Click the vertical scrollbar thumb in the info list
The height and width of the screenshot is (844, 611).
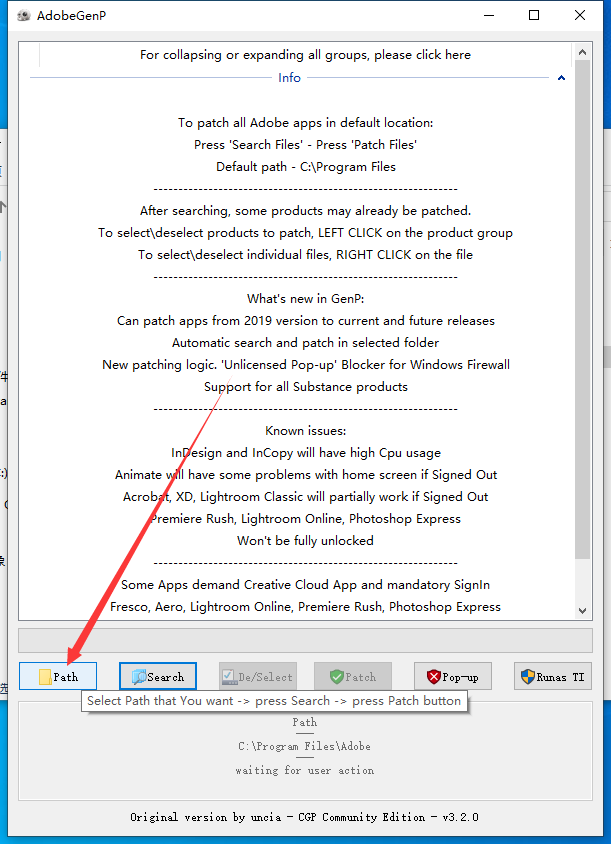[x=582, y=310]
